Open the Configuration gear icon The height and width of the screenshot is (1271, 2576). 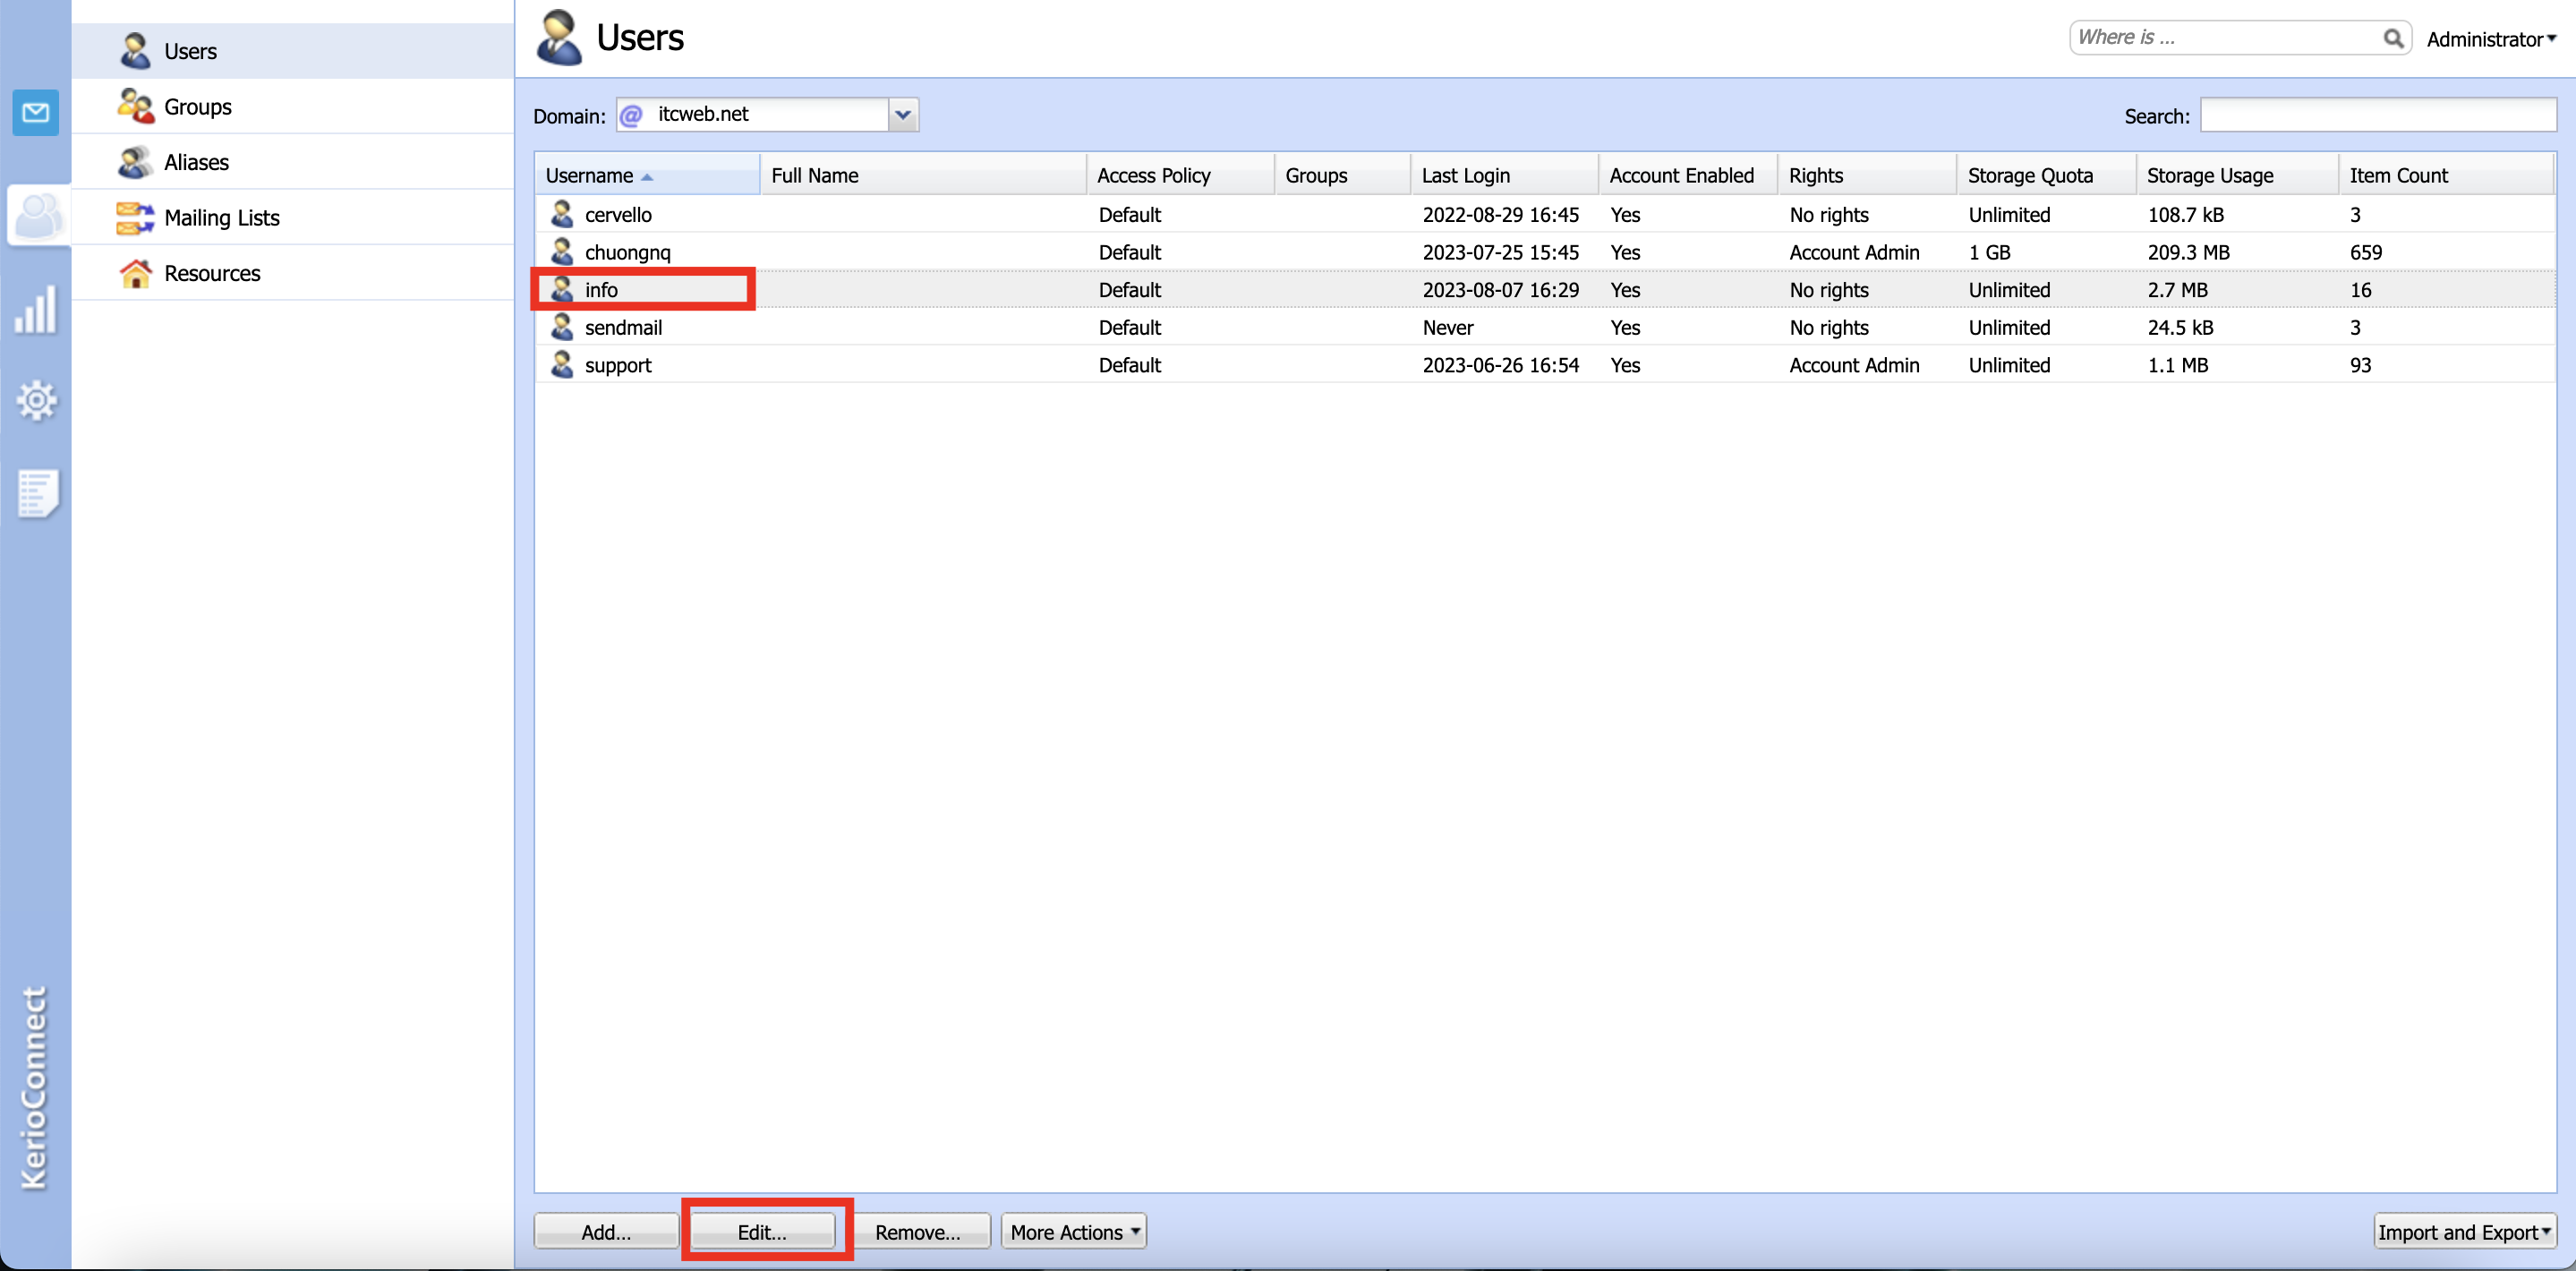[x=37, y=401]
